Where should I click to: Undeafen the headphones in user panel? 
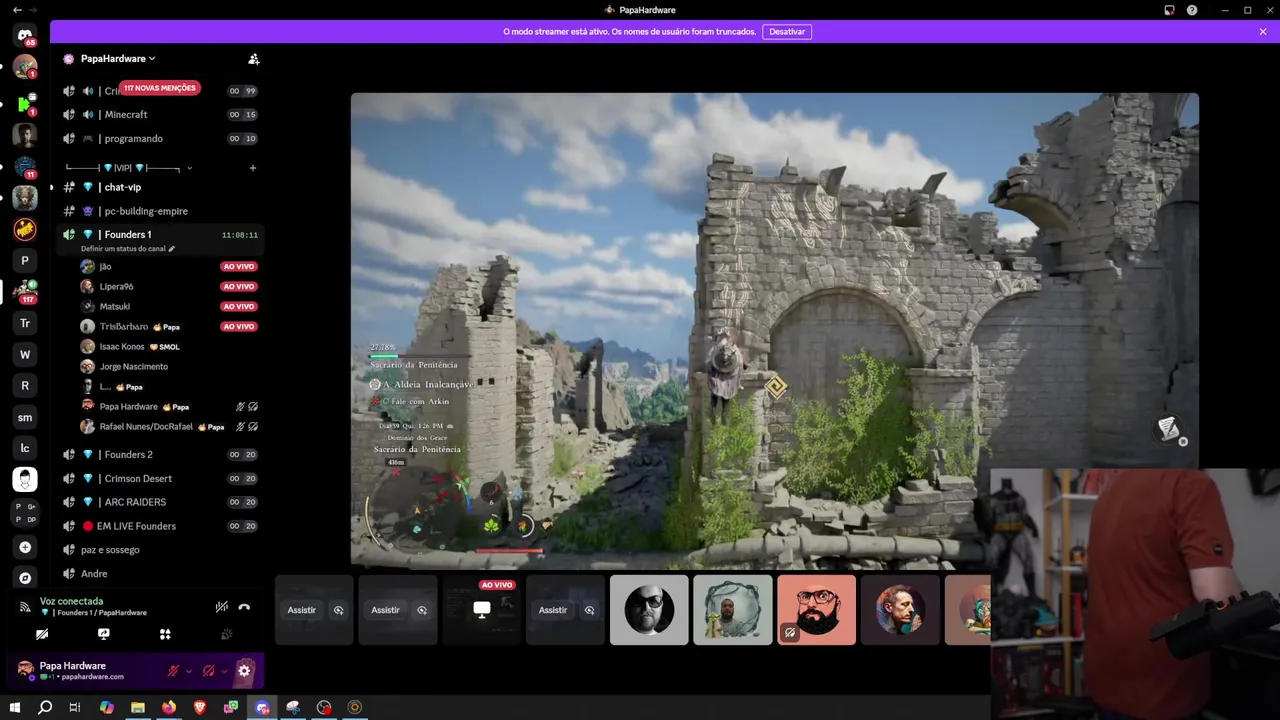(x=209, y=671)
